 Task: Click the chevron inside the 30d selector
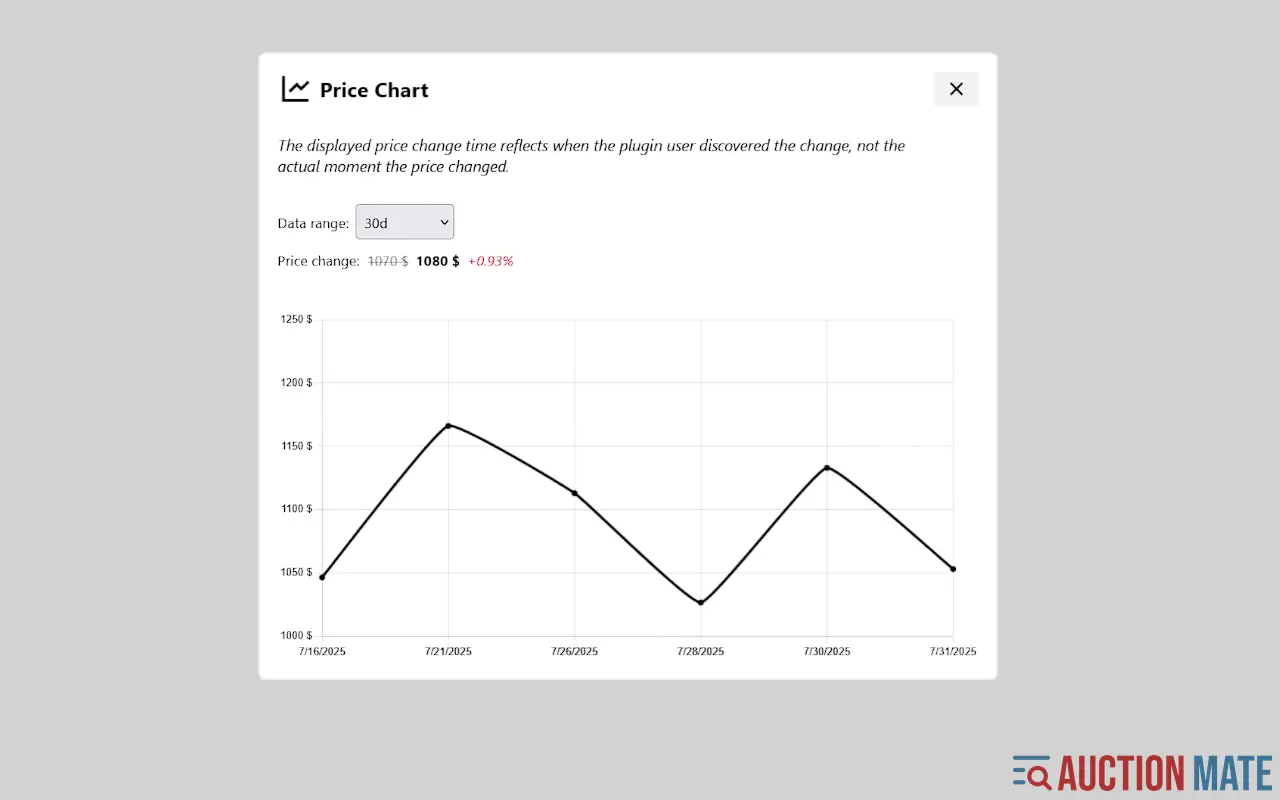click(x=443, y=222)
